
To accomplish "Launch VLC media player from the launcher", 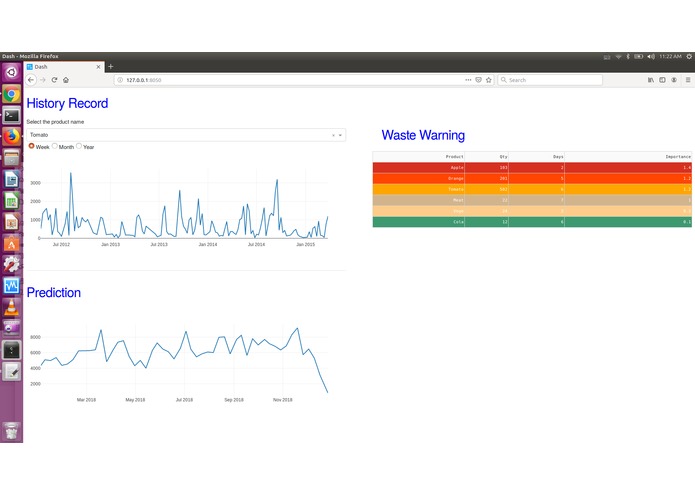I will [x=12, y=307].
